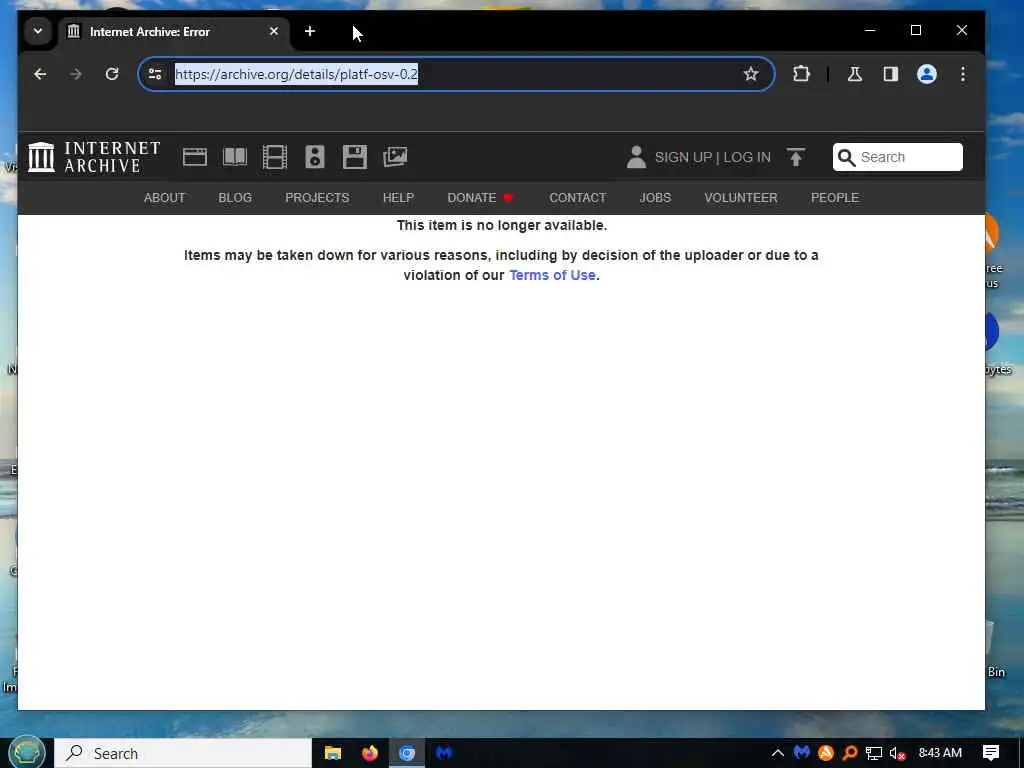Open File Explorer from the taskbar
The width and height of the screenshot is (1024, 768).
(333, 754)
